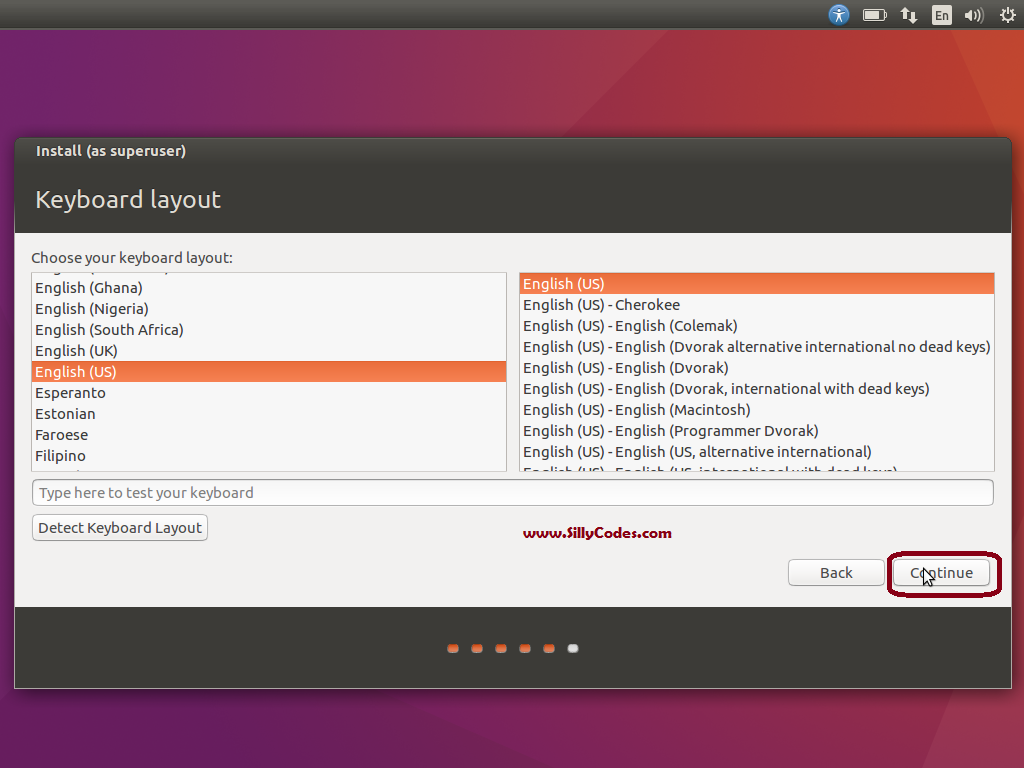Select English (Ghana) in layout list
Viewport: 1024px width, 768px height.
coord(269,288)
